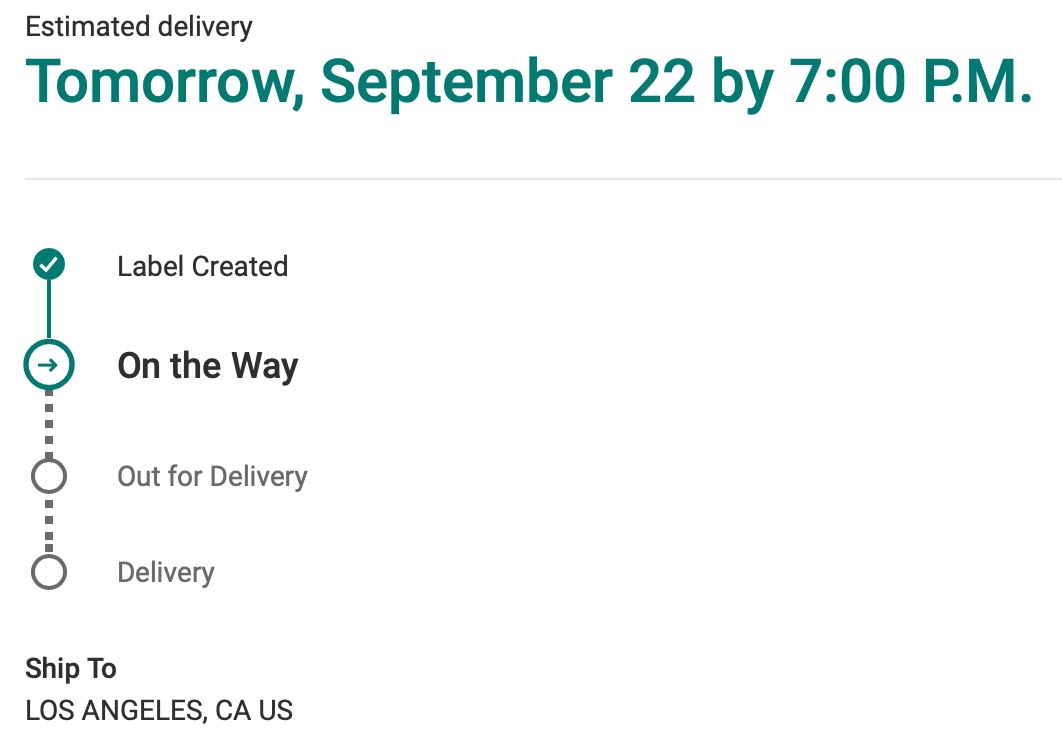Click the Delivery circle marker
This screenshot has width=1062, height=754.
coord(49,572)
